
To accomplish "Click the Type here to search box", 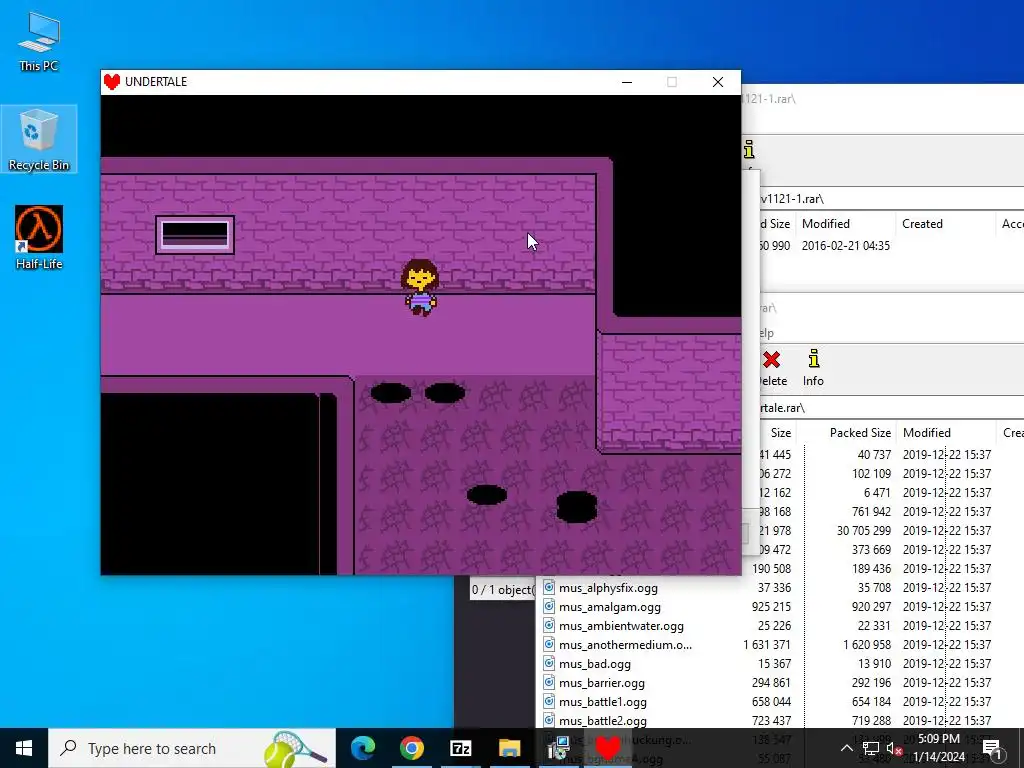I will pyautogui.click(x=192, y=748).
